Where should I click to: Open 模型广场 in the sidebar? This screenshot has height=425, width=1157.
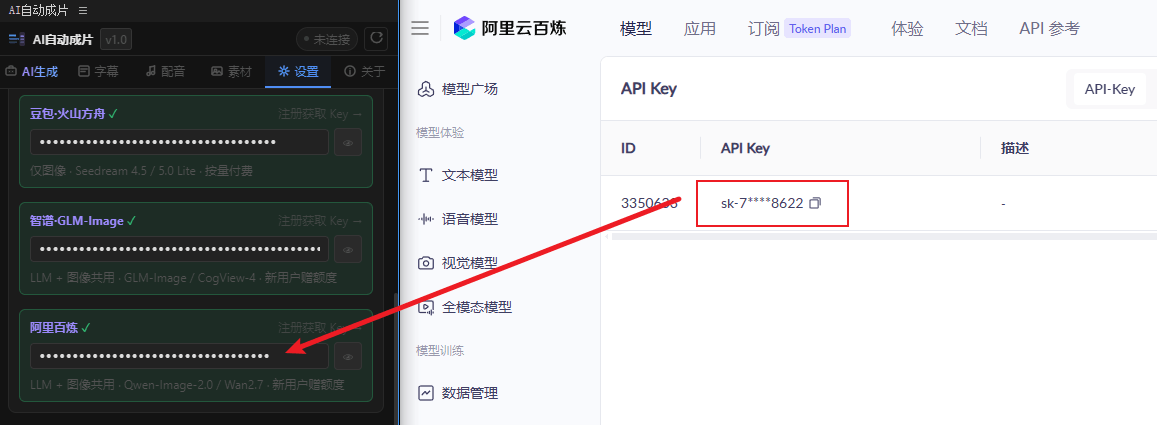coord(470,89)
